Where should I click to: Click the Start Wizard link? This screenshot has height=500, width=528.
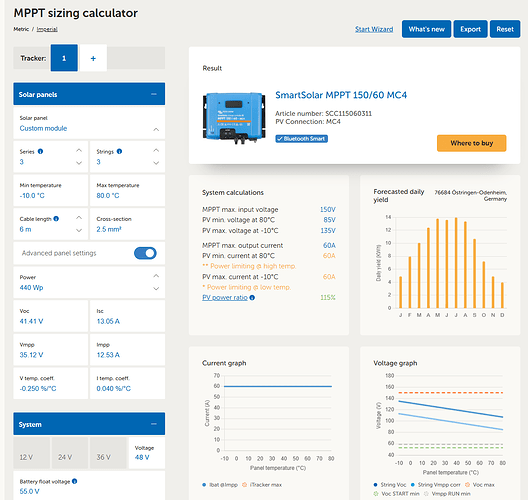pos(374,29)
